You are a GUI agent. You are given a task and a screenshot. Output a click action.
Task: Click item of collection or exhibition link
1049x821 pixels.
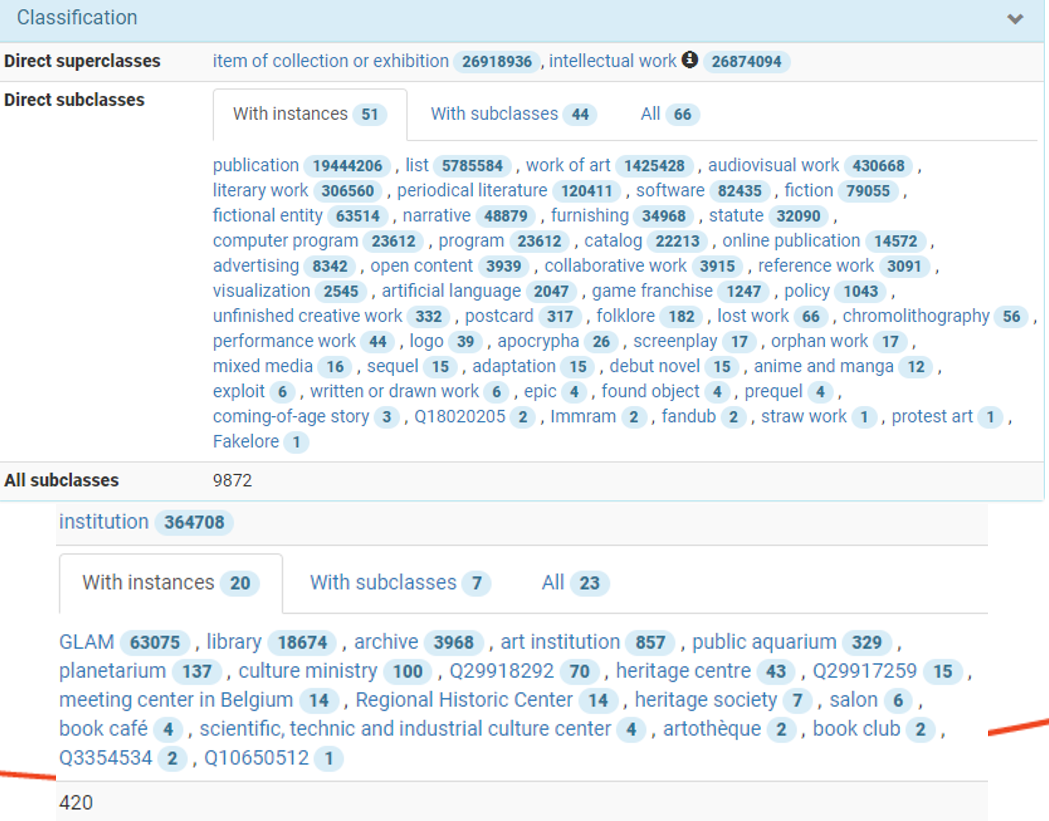(x=330, y=61)
